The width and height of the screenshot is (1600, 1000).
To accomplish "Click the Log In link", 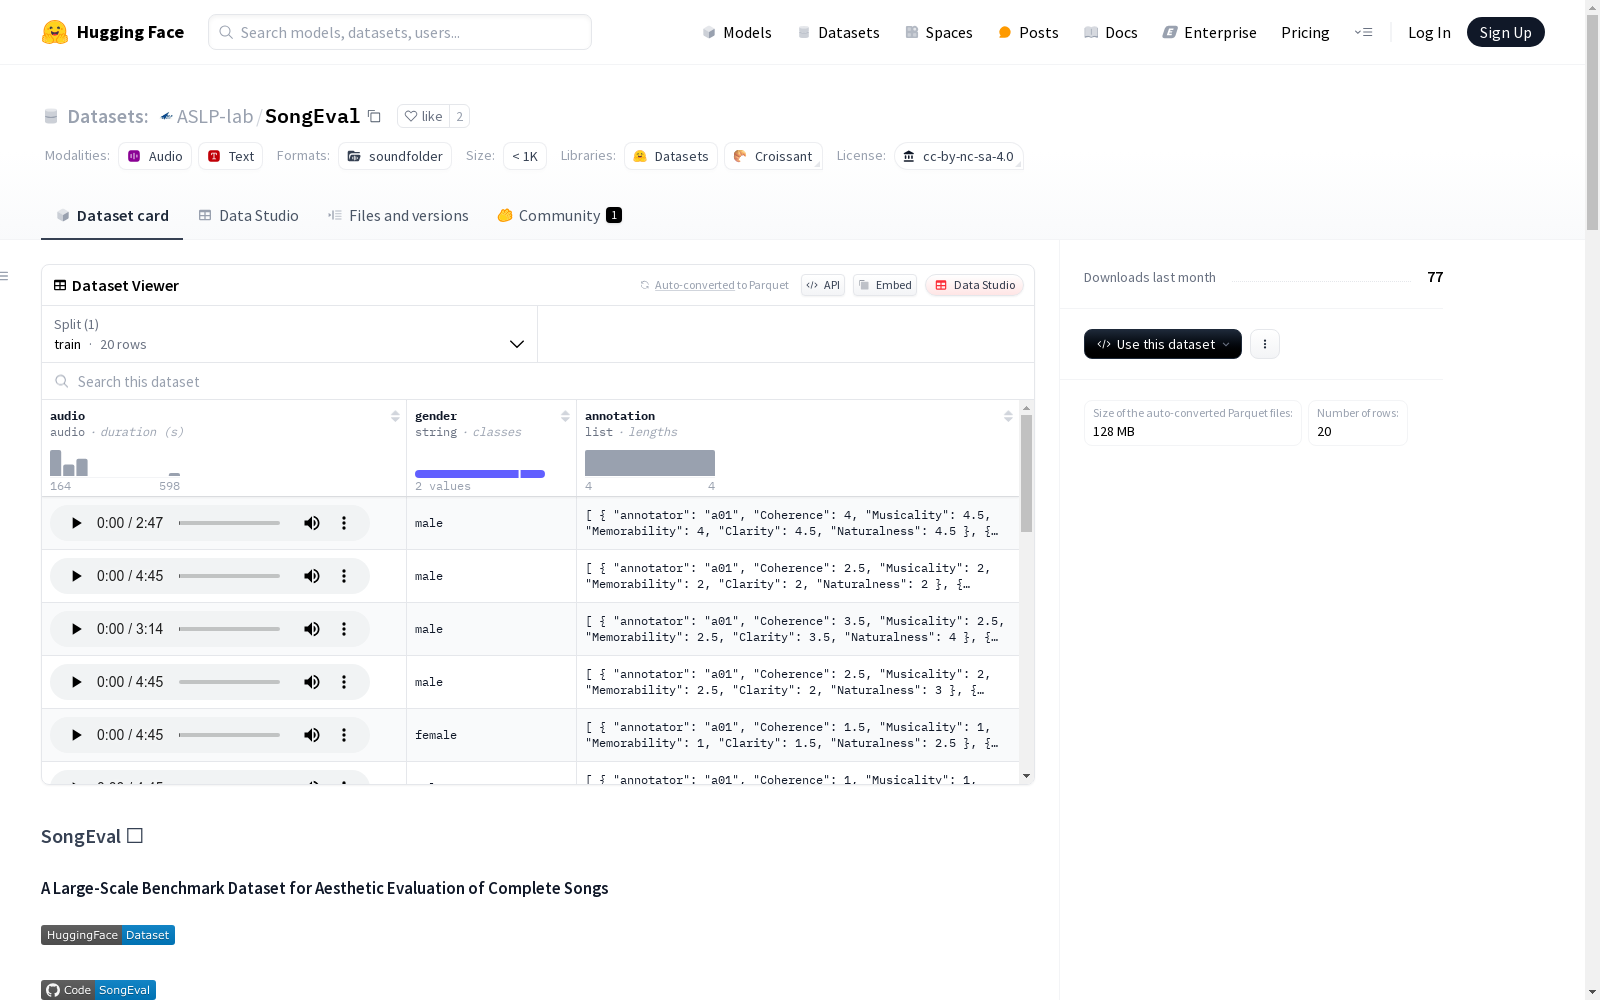I will [1429, 32].
